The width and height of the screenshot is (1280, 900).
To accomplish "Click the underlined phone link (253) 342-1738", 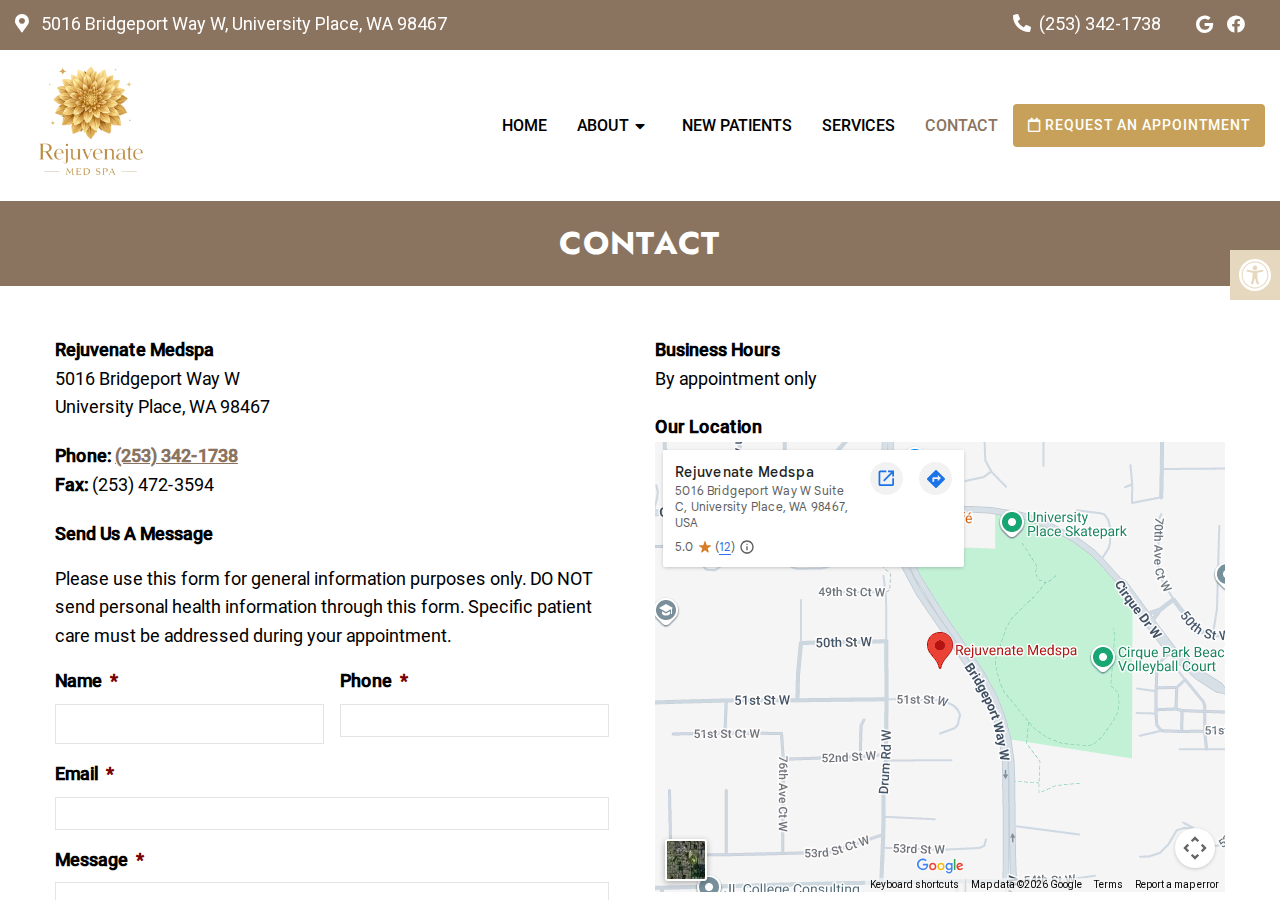I will click(x=176, y=456).
